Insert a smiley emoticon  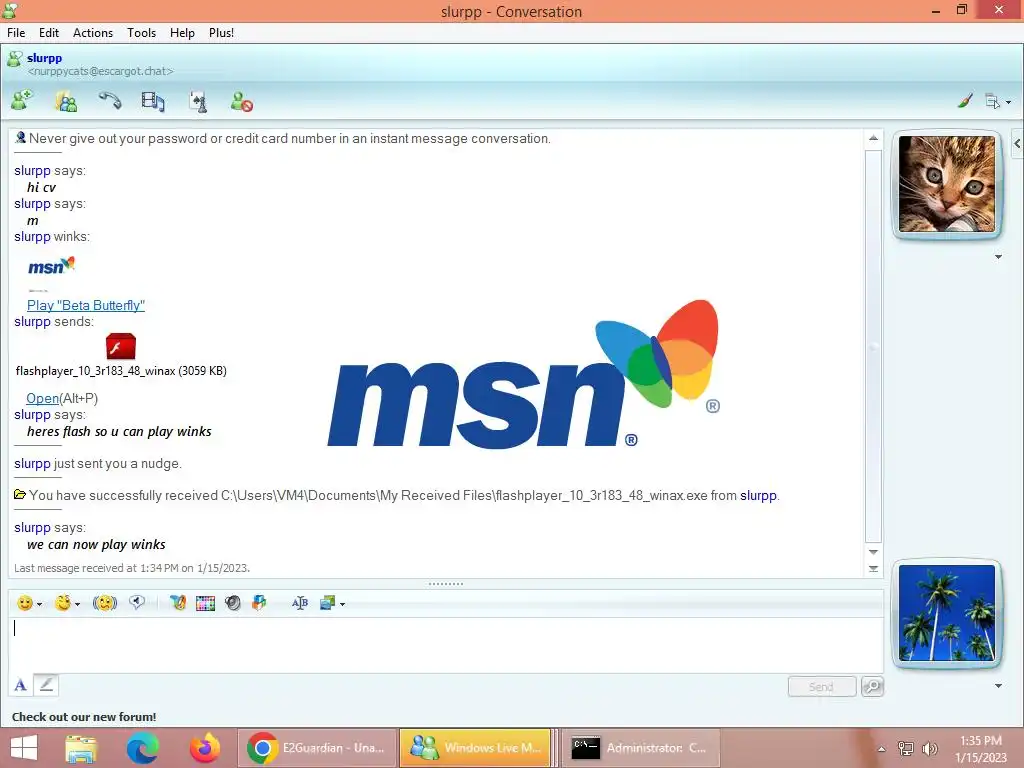point(25,603)
